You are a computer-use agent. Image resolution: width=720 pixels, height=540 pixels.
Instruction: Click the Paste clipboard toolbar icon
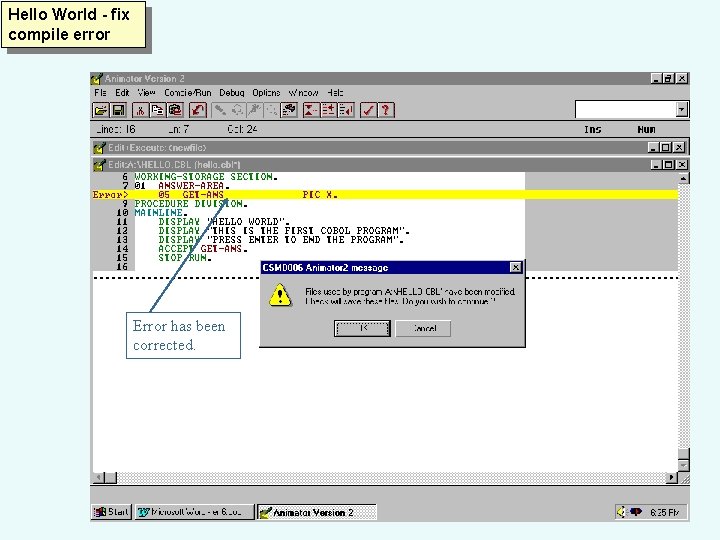click(175, 110)
